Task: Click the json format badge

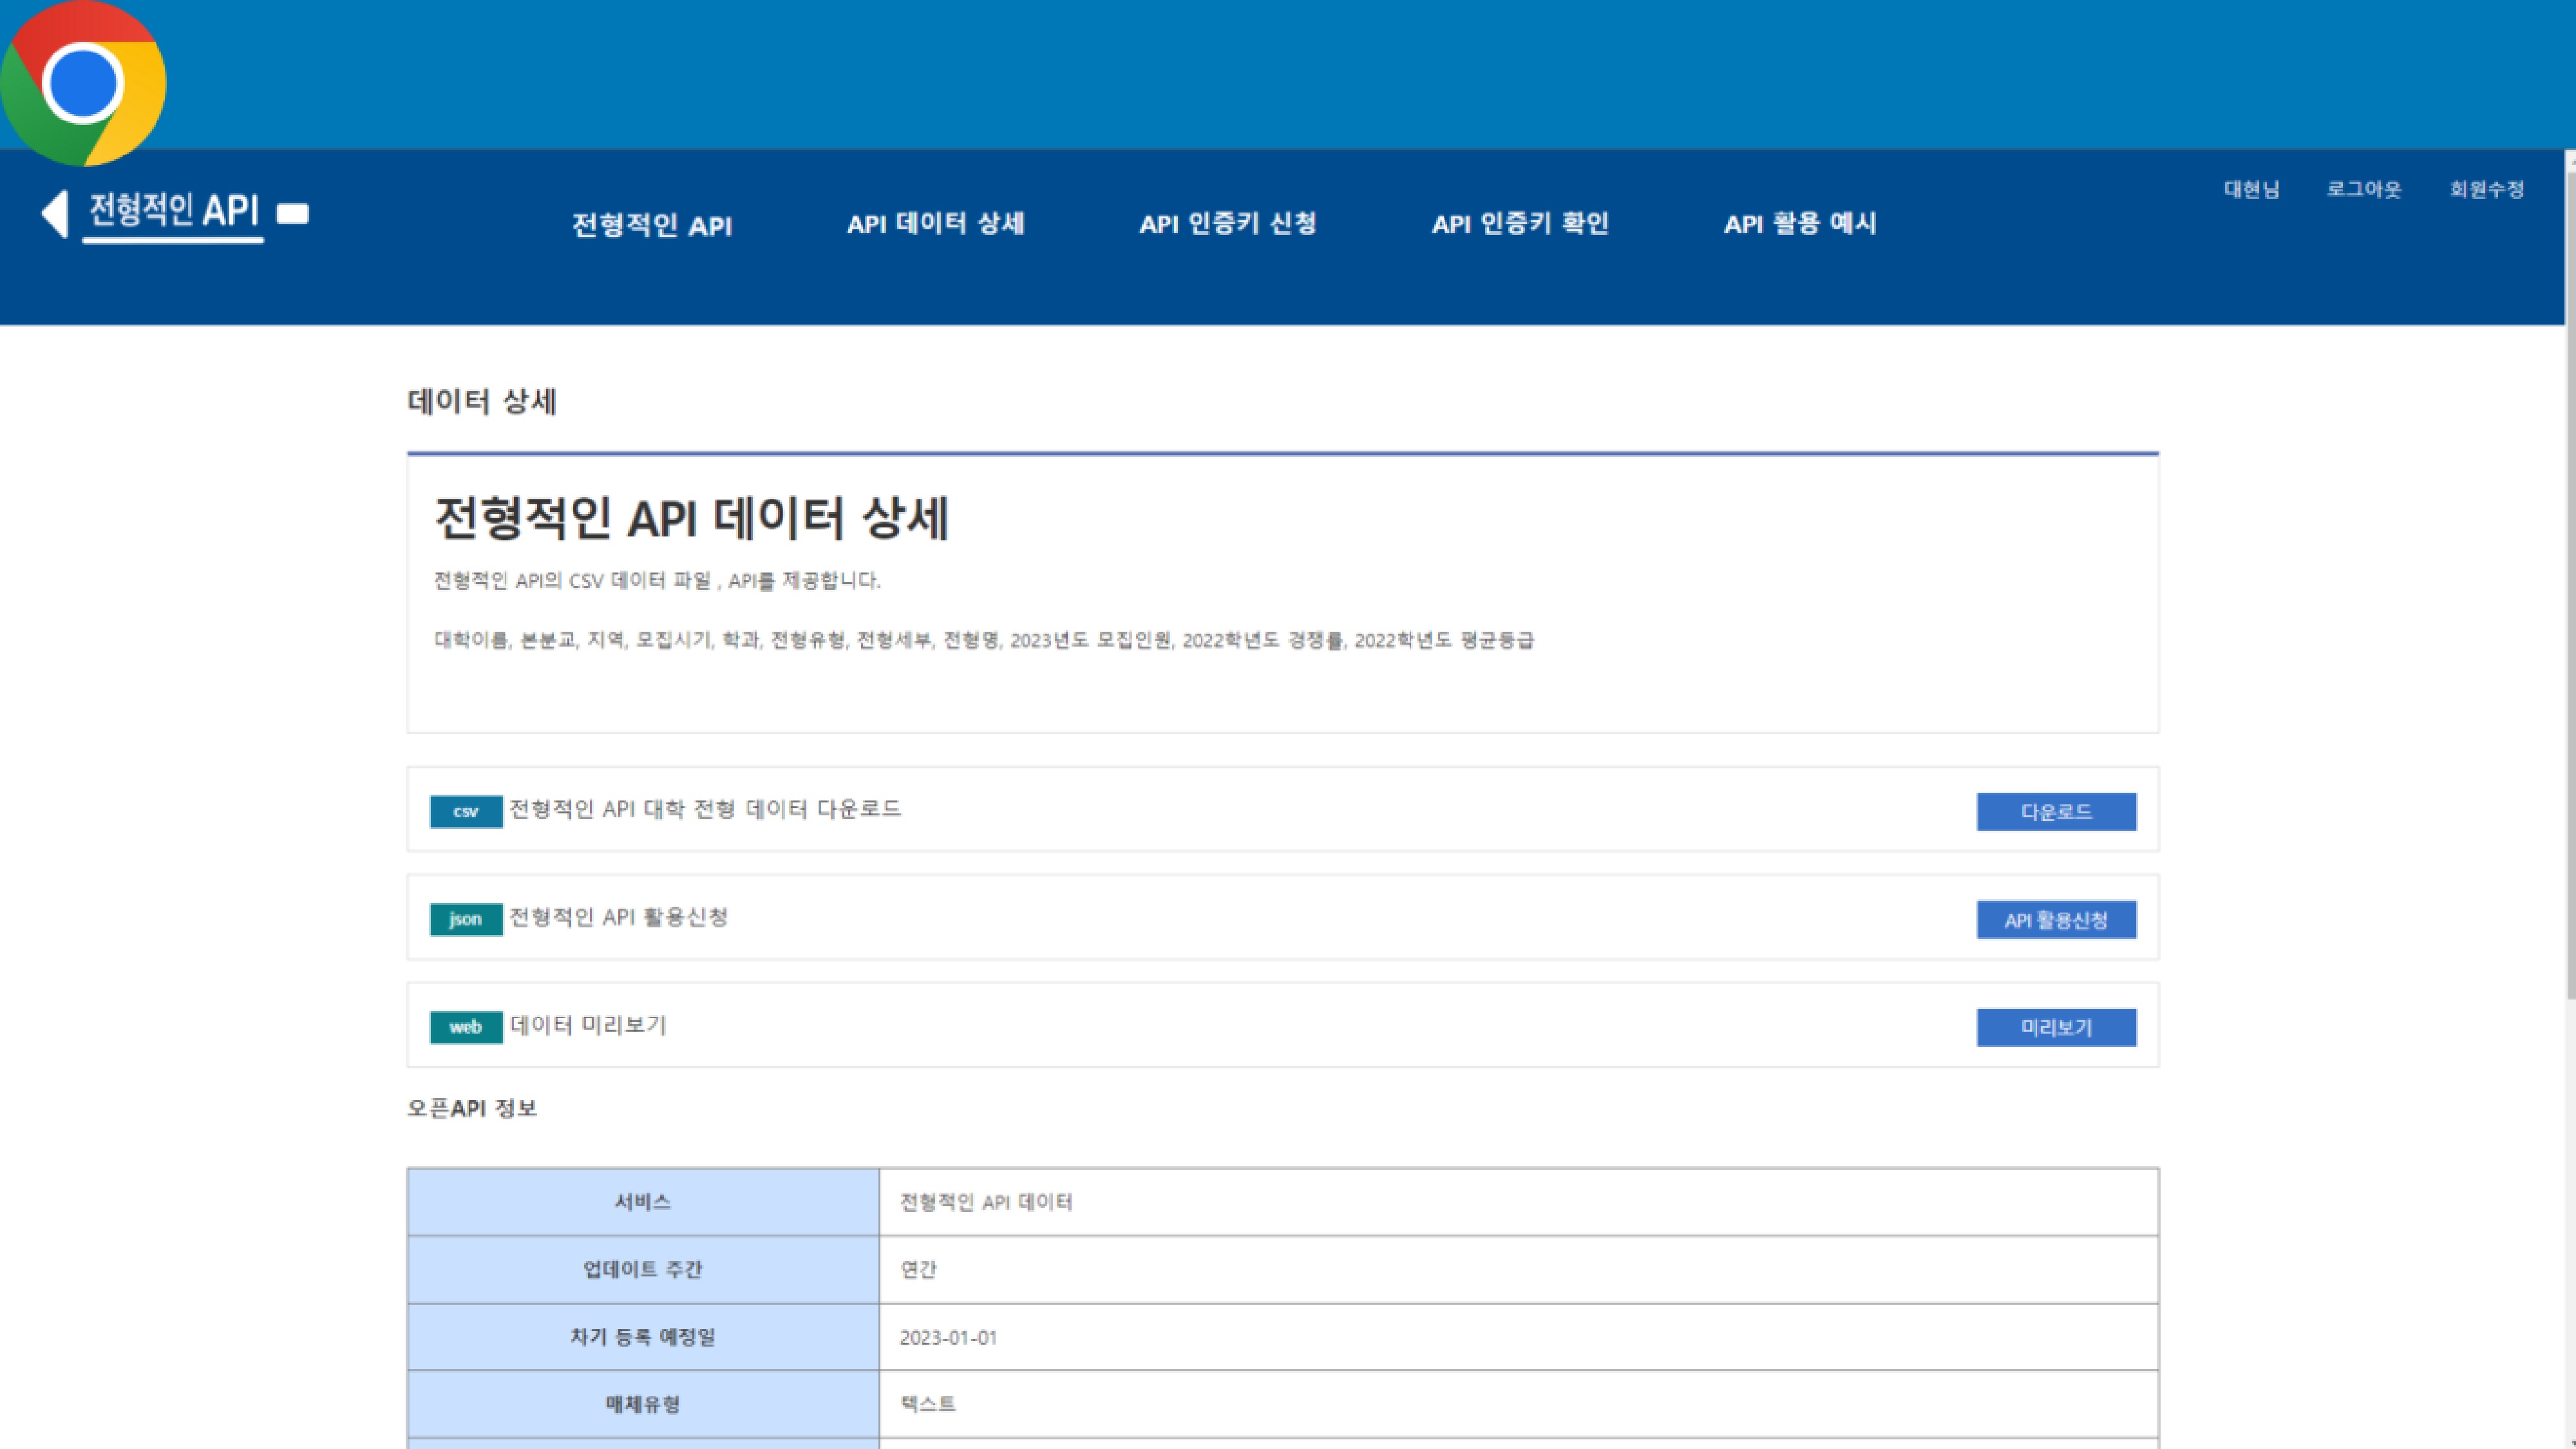Action: [465, 919]
